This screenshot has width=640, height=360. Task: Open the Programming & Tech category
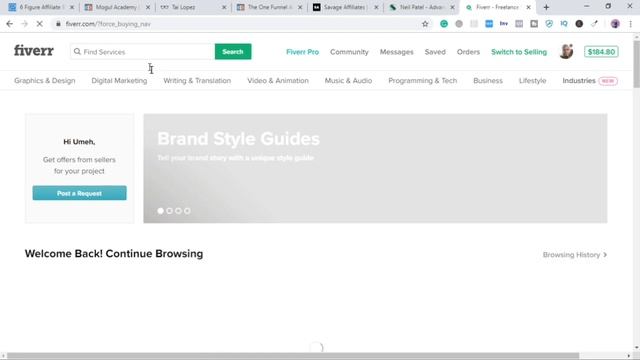point(422,81)
